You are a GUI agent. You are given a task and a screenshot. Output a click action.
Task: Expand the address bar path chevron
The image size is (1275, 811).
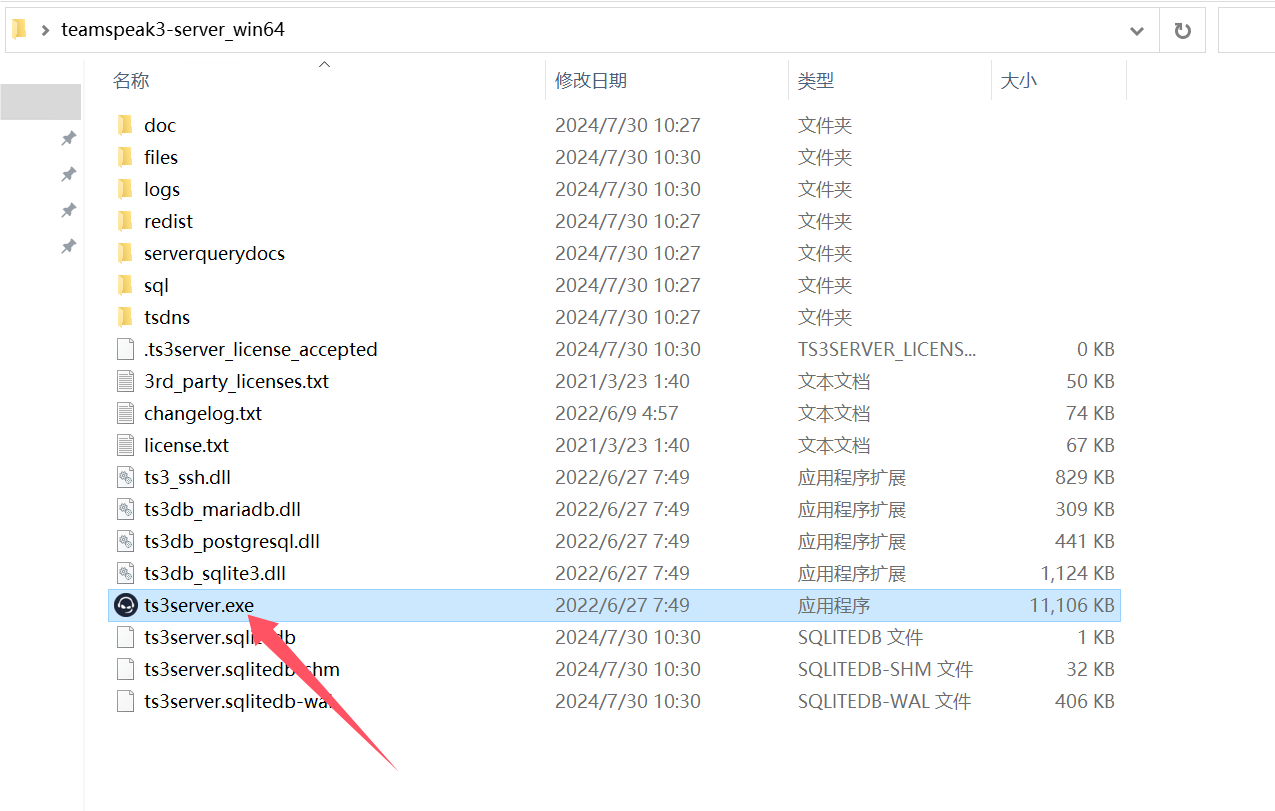[x=45, y=30]
